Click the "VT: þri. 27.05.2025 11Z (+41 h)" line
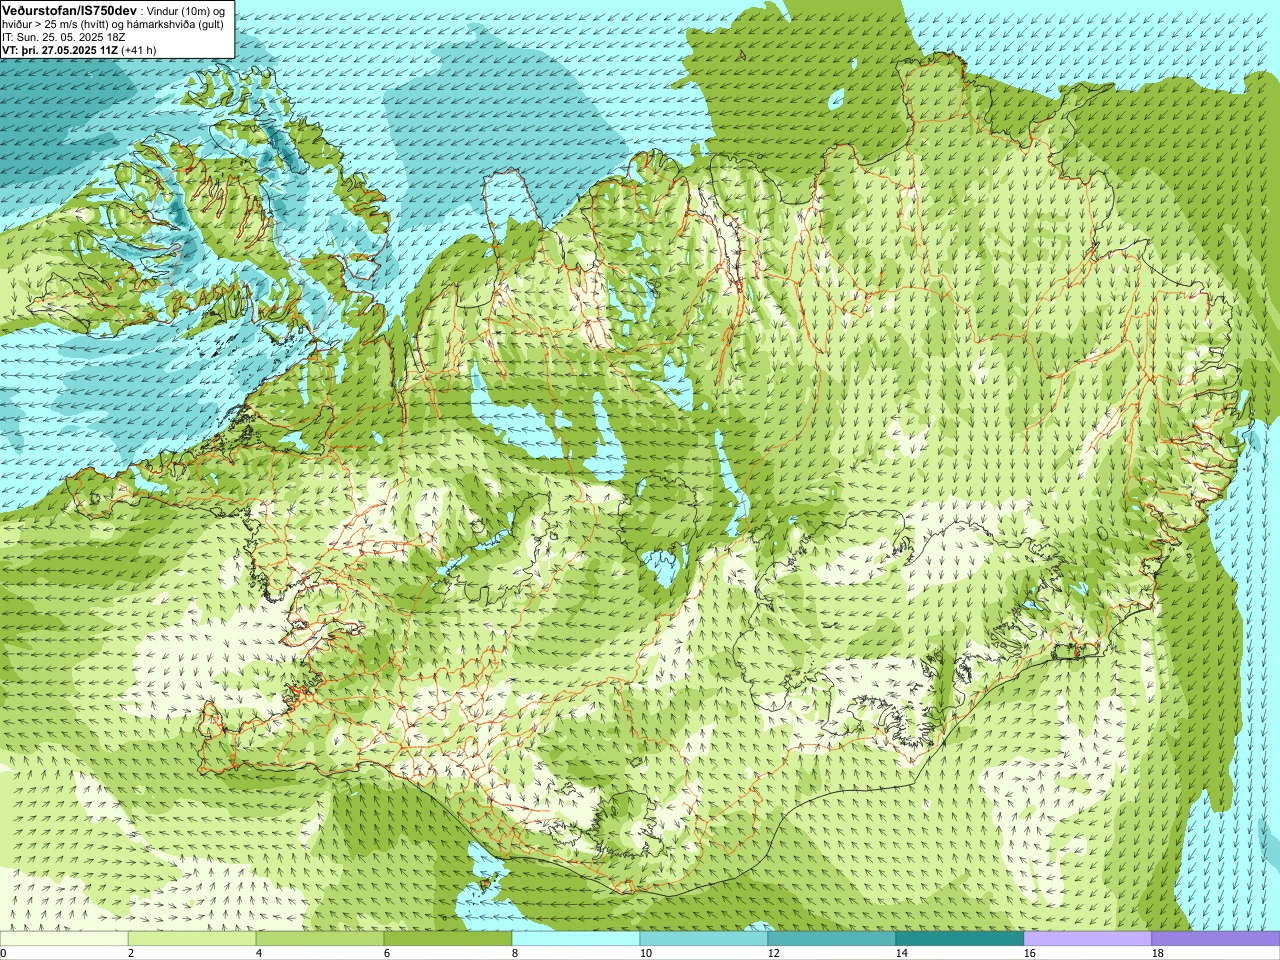This screenshot has width=1280, height=960. (79, 50)
